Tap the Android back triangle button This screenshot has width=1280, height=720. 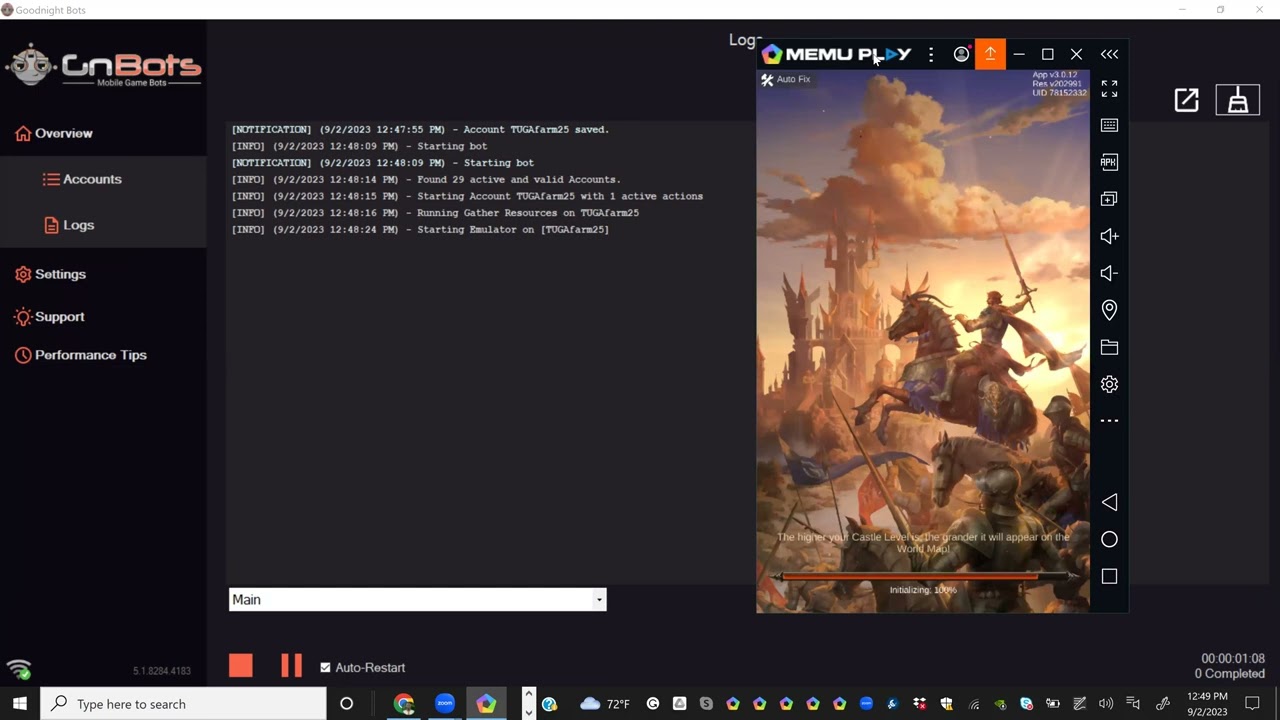coord(1109,502)
